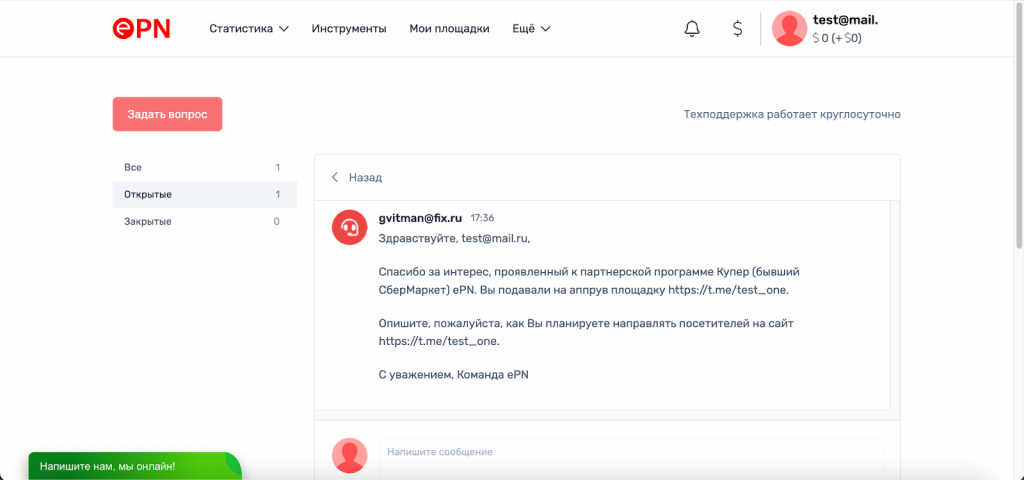Open the Инструменты menu item
1024x480 pixels.
point(349,29)
